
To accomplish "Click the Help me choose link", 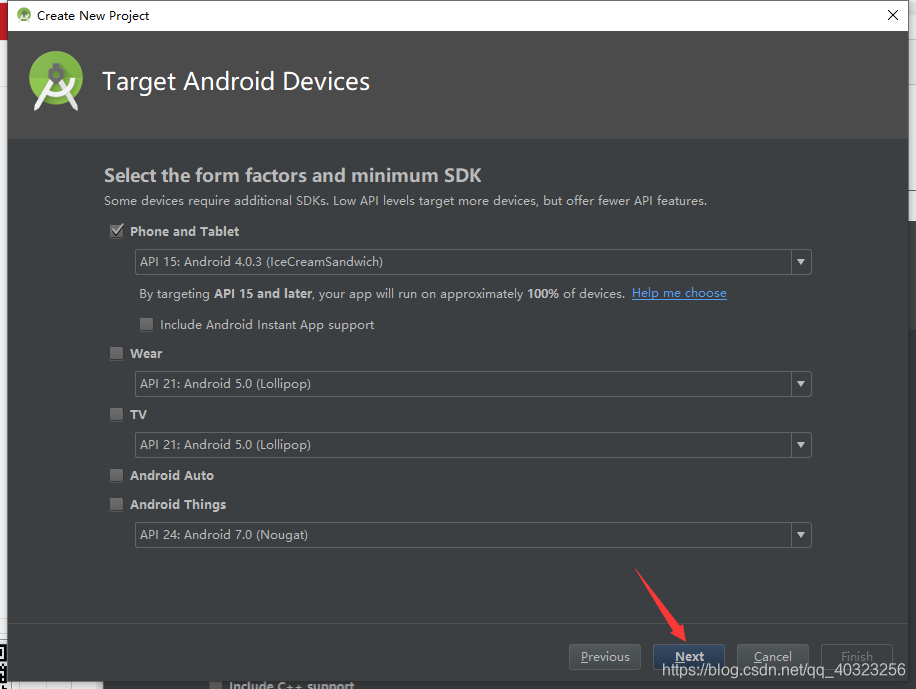I will pos(679,293).
